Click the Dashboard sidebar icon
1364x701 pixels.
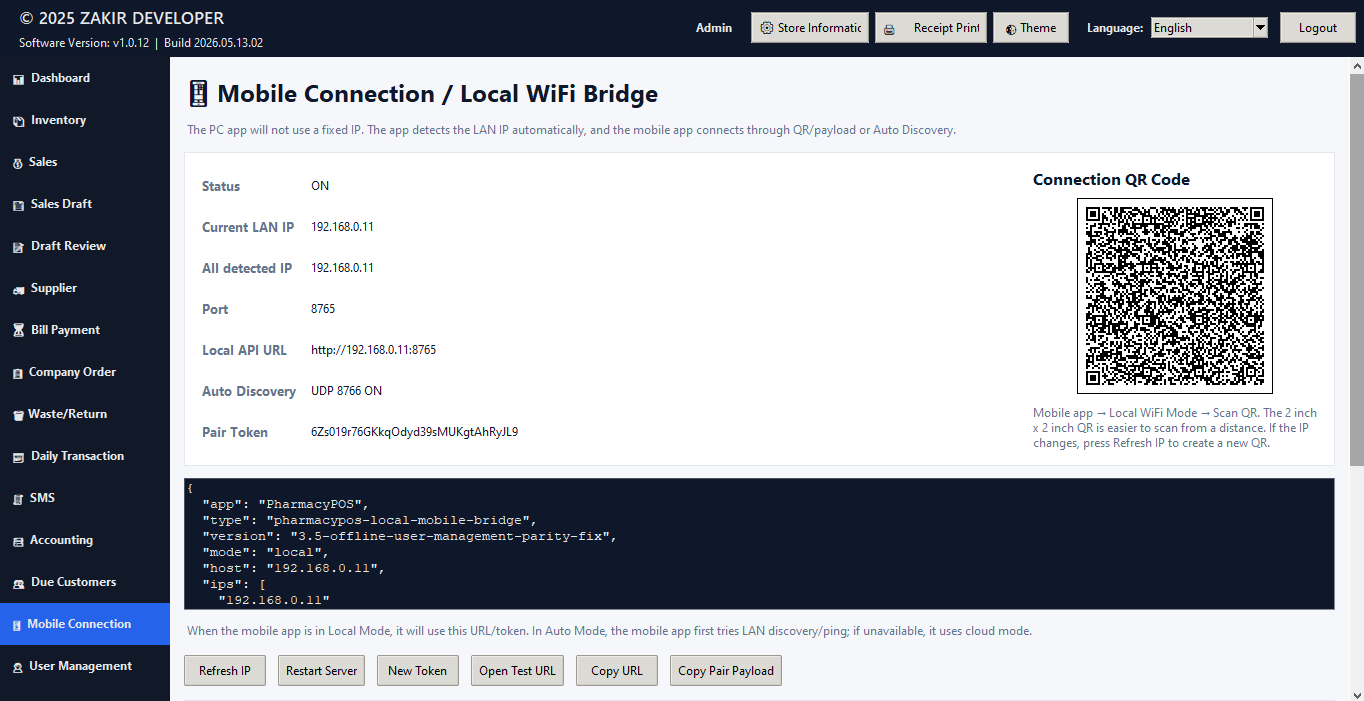18,79
